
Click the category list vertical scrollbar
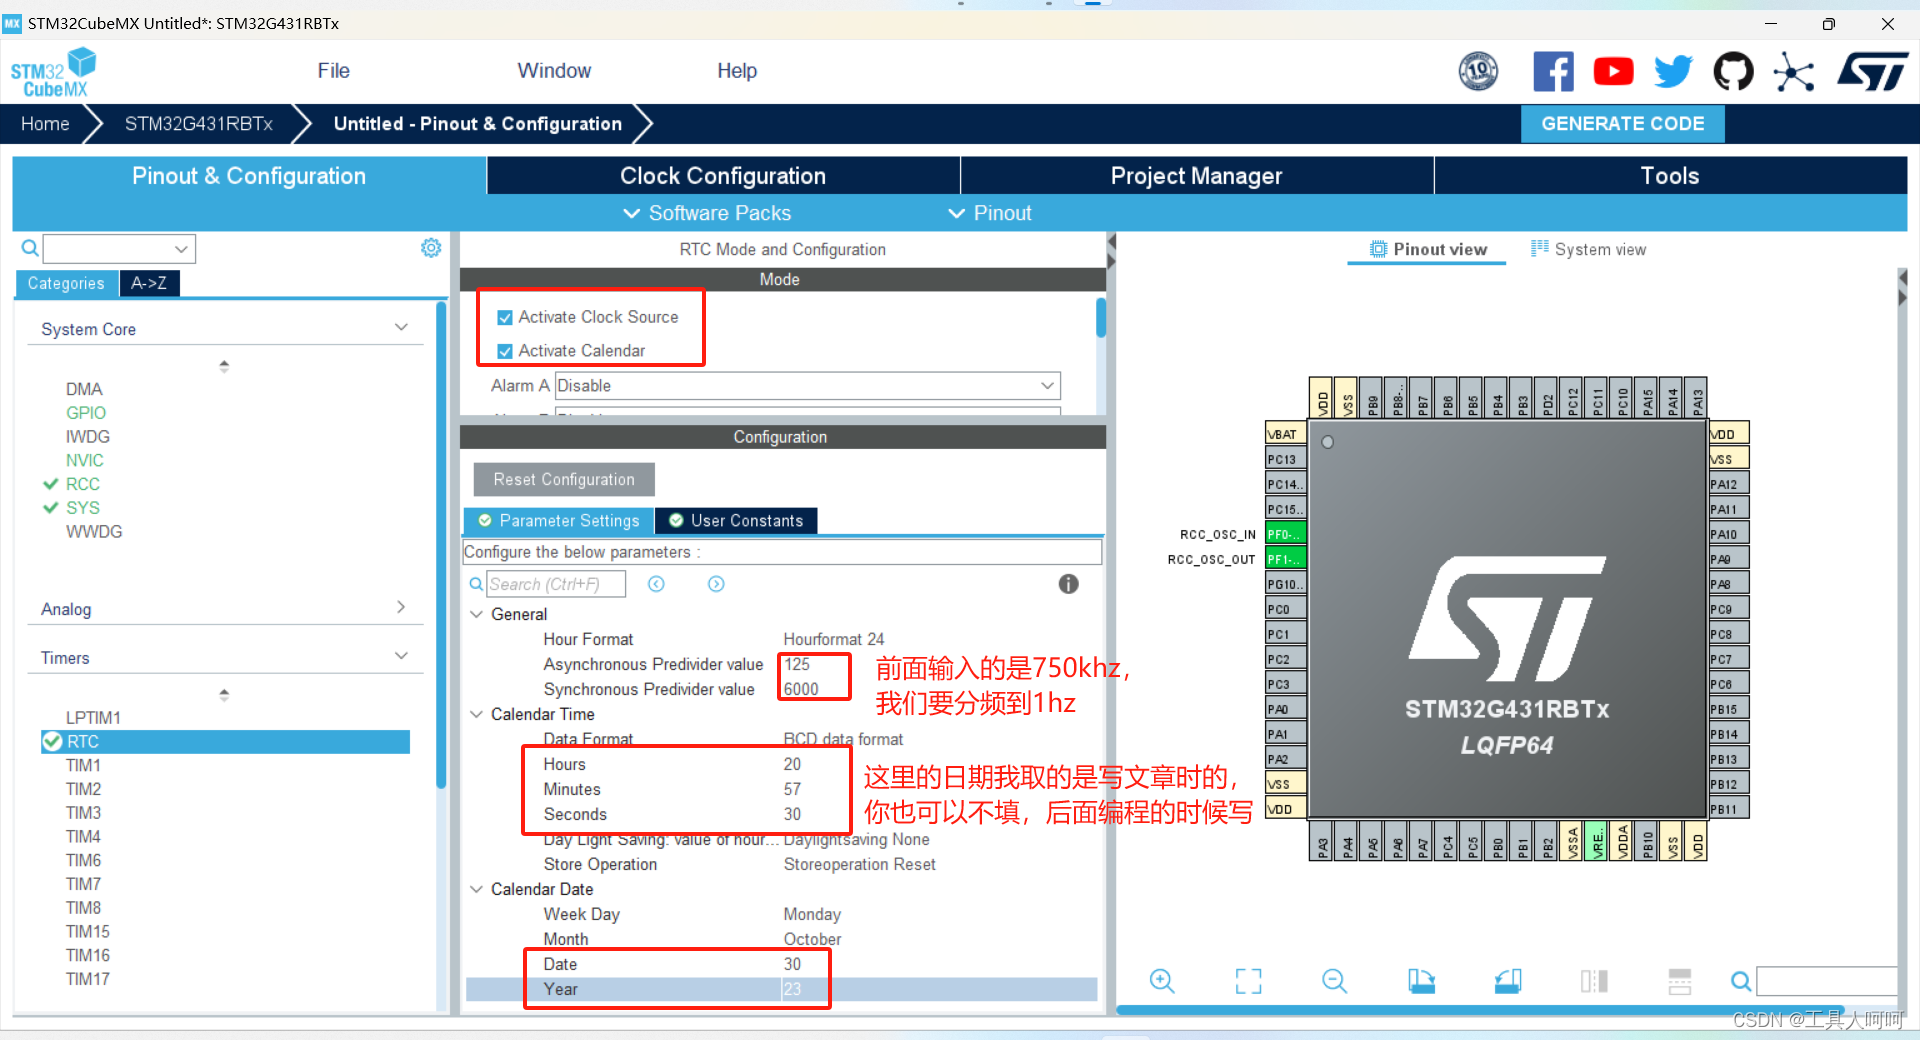pos(441,545)
